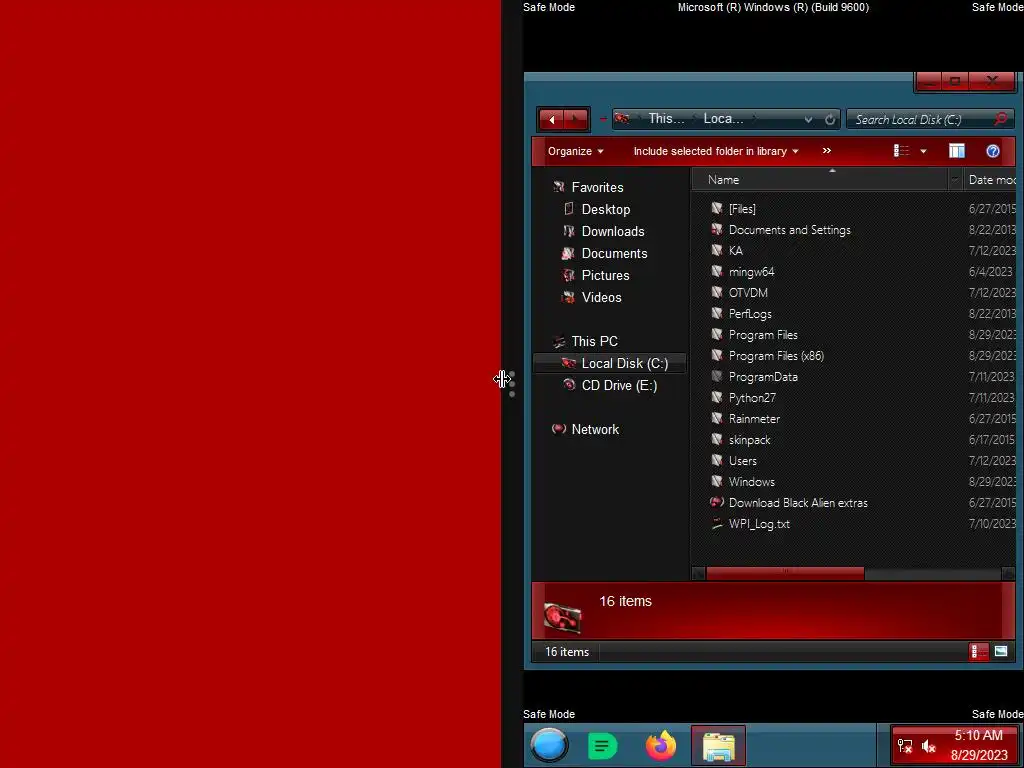Select This PC in navigation pane
The width and height of the screenshot is (1024, 768).
[594, 342]
